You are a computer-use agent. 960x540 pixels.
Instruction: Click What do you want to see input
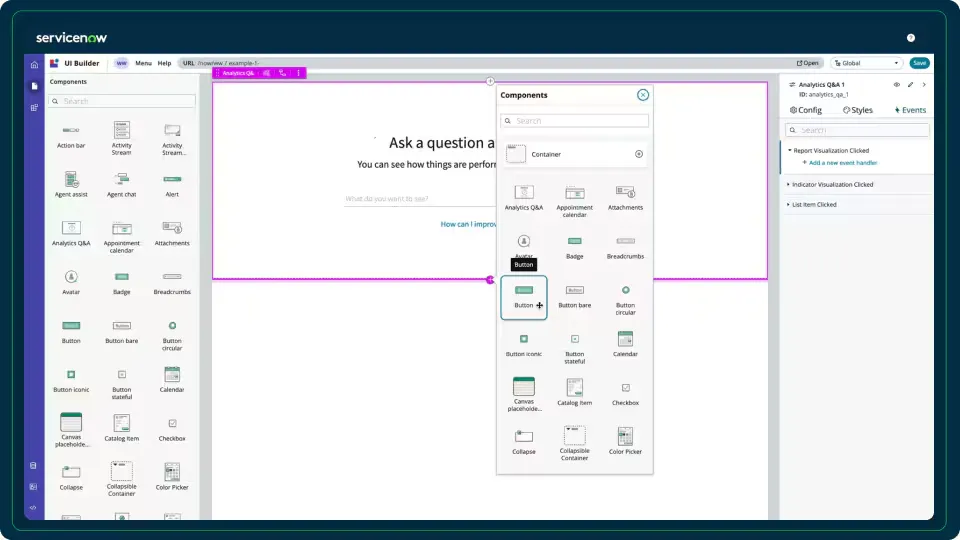point(420,199)
